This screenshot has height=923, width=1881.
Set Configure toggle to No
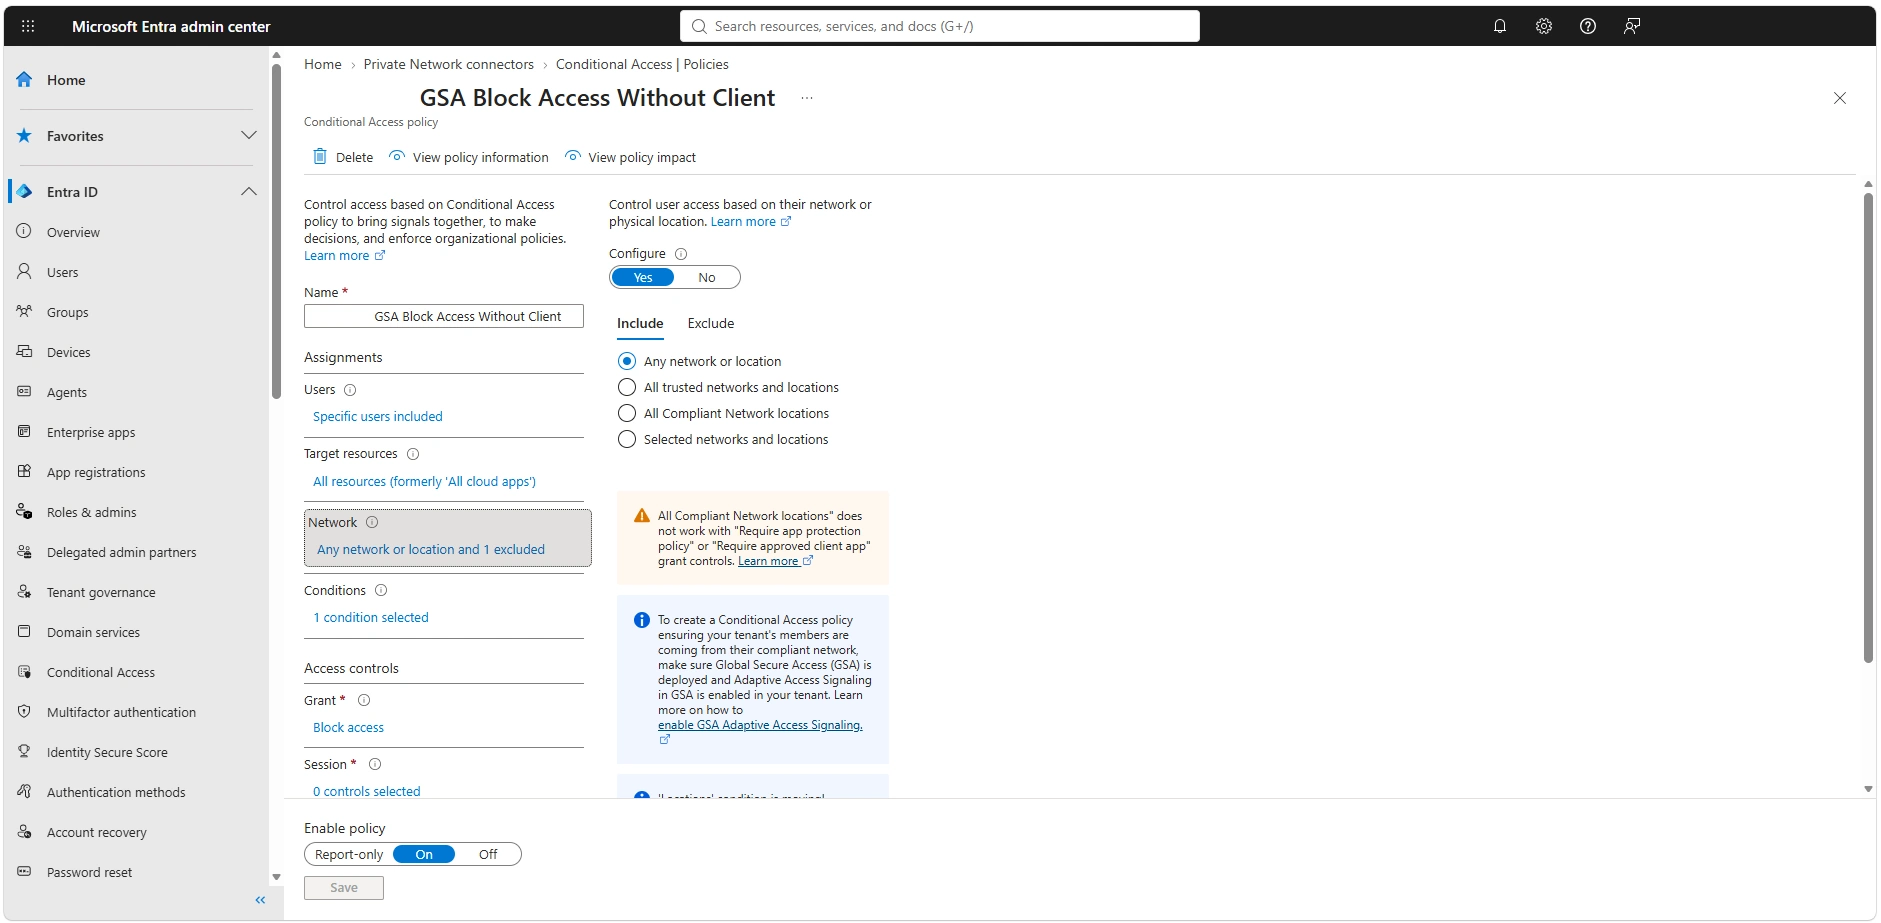pyautogui.click(x=707, y=278)
